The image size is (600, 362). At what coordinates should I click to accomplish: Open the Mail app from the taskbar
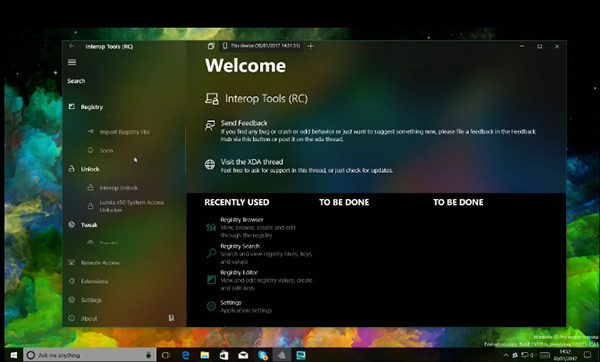(x=243, y=355)
